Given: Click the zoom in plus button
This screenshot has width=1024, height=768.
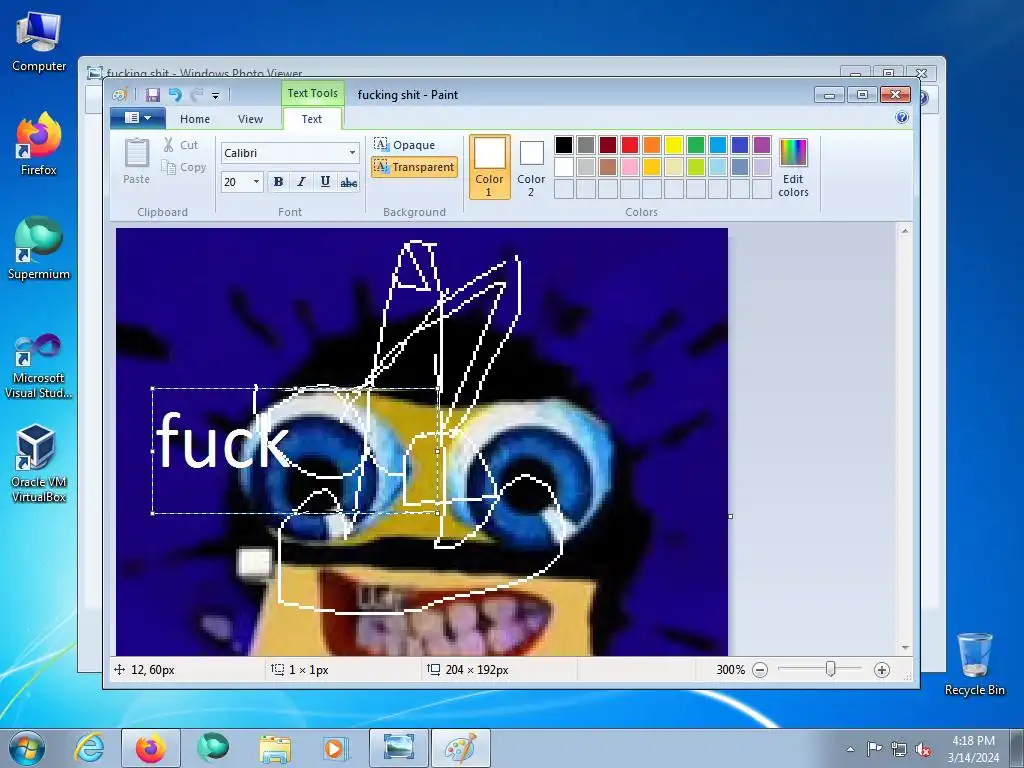Looking at the screenshot, I should pos(882,670).
